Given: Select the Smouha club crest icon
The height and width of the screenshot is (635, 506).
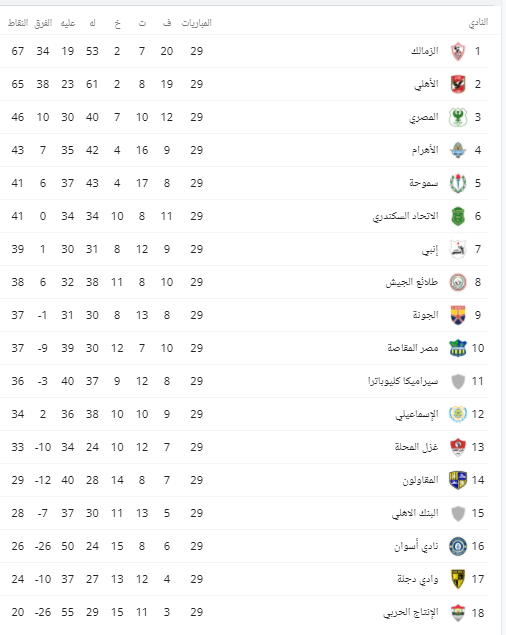Looking at the screenshot, I should point(458,183).
